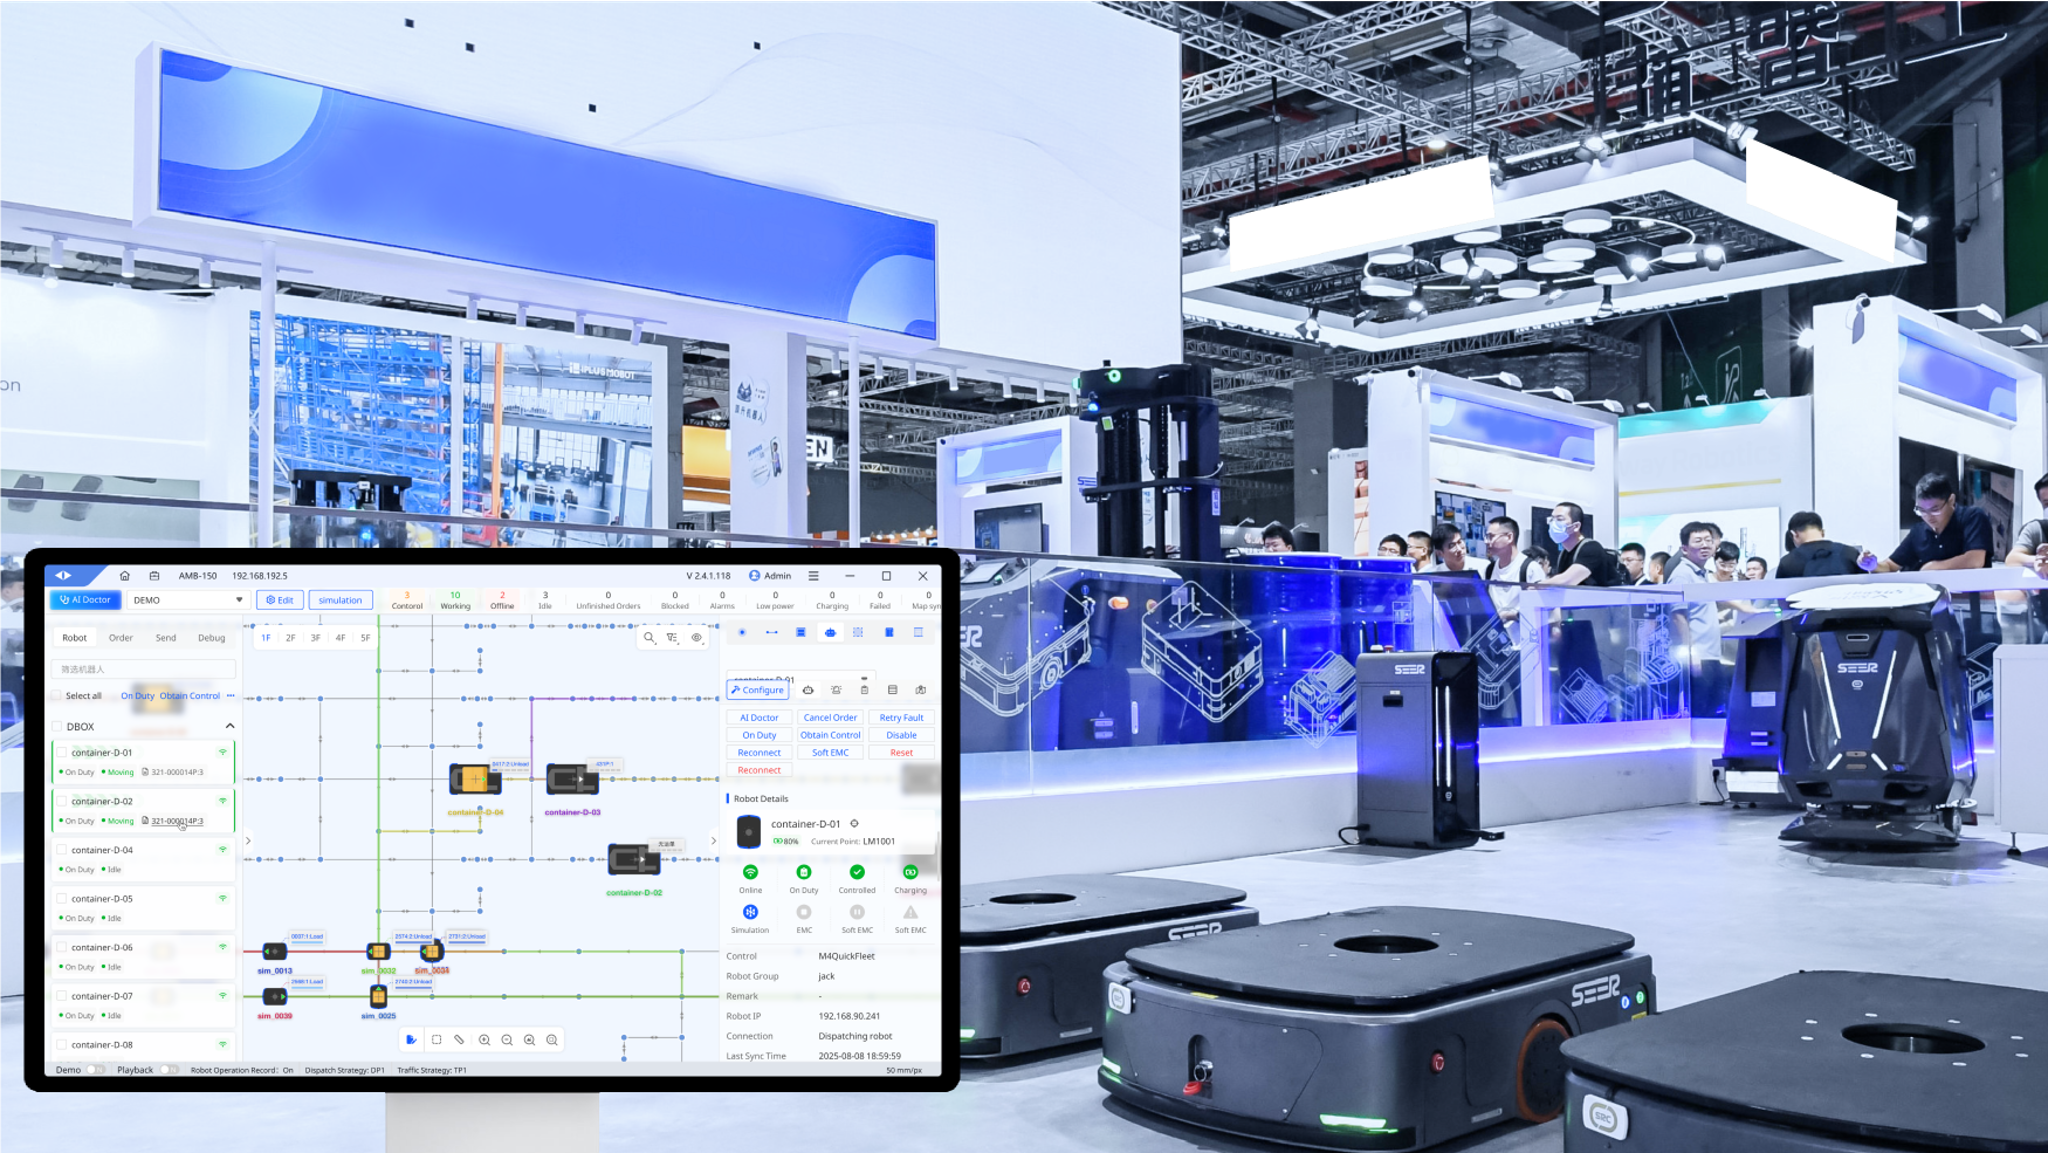Open the map visibility eye icon
The image size is (2048, 1153).
click(x=696, y=638)
